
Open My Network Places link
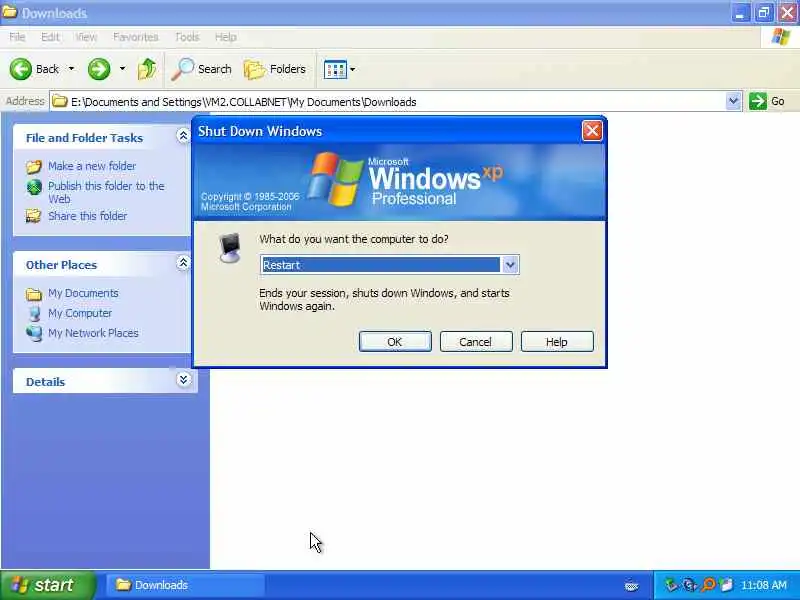coord(93,333)
